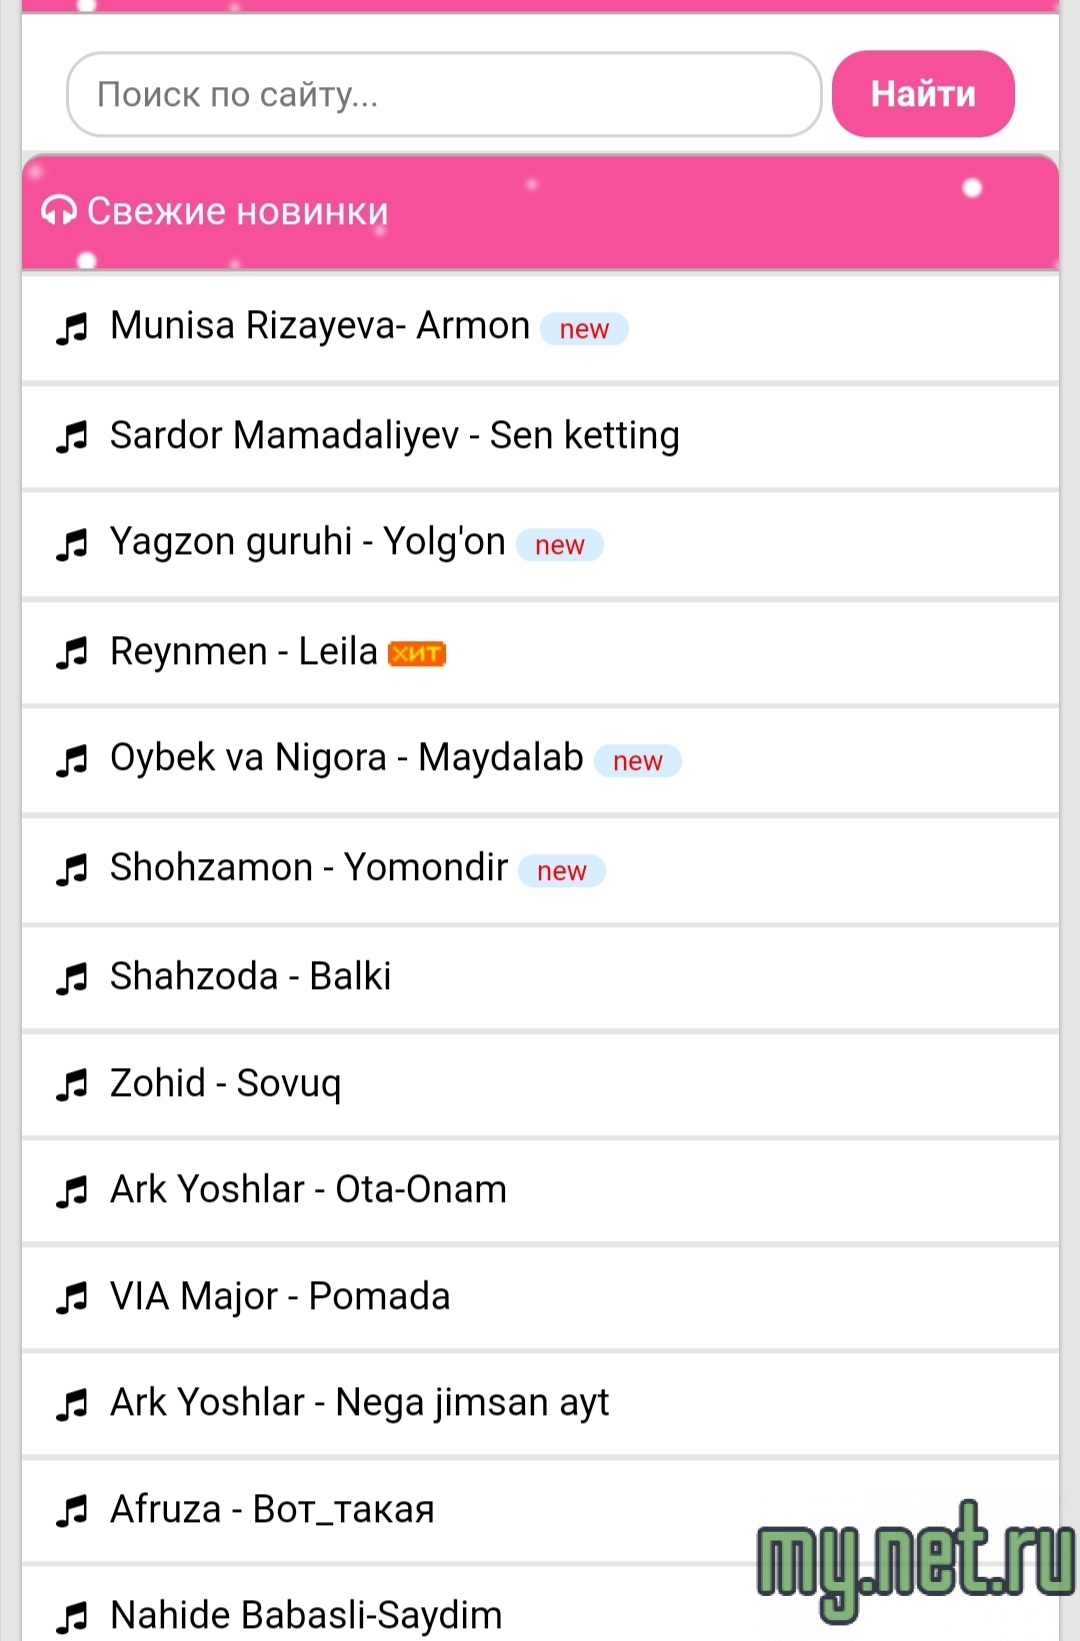Click music note icon beside Munisa Rizayeva
Screen dimensions: 1080x1641
[x=72, y=328]
